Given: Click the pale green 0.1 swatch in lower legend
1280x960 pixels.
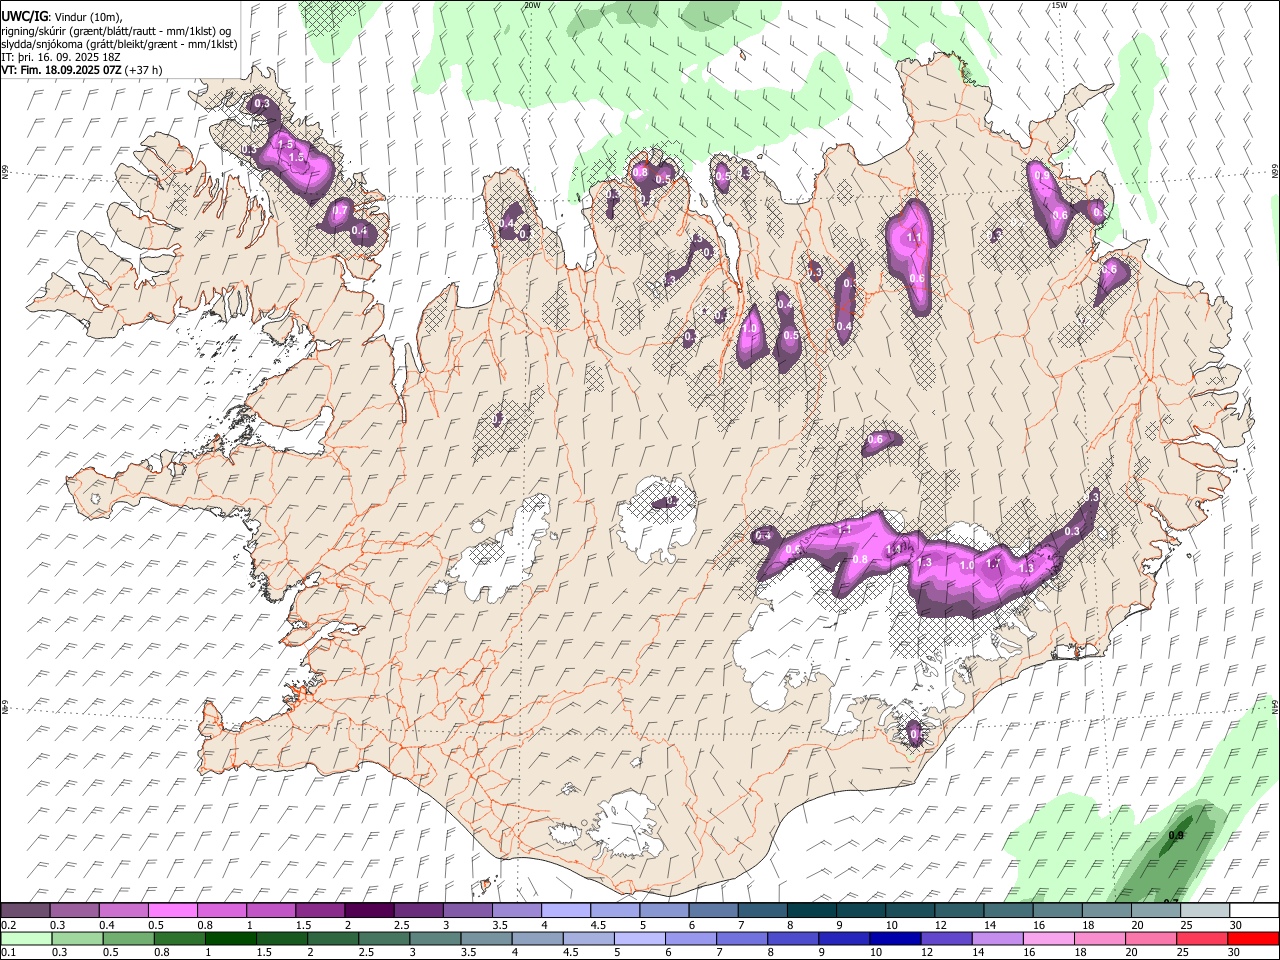Looking at the screenshot, I should point(26,938).
